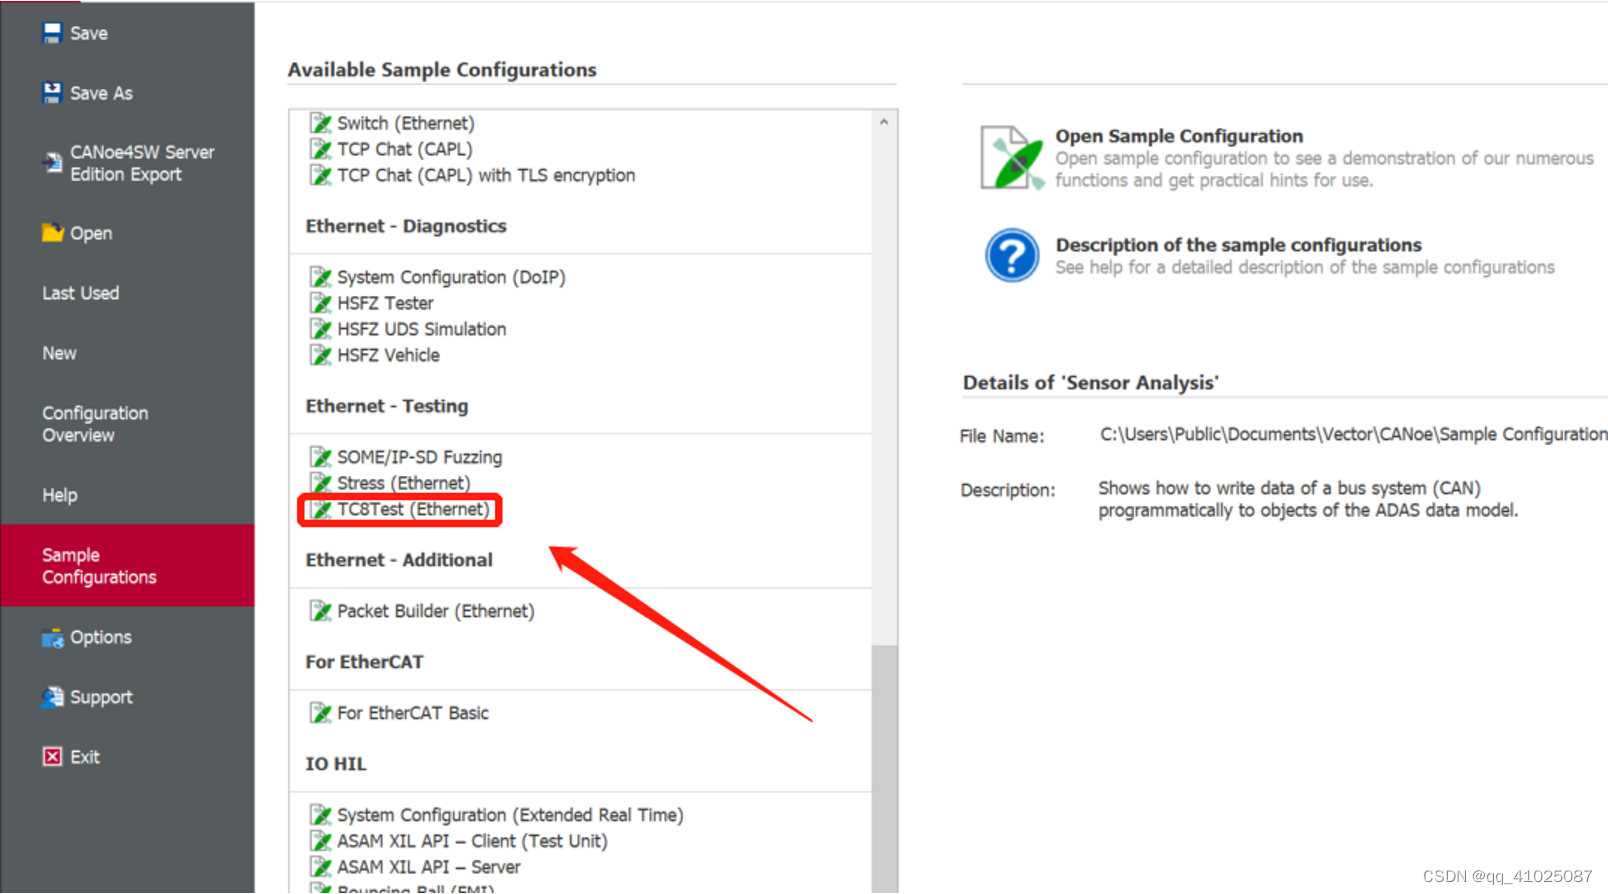Screen dimensions: 1608x894
Task: Select TC8Test (Ethernet) sample
Action: tap(413, 510)
